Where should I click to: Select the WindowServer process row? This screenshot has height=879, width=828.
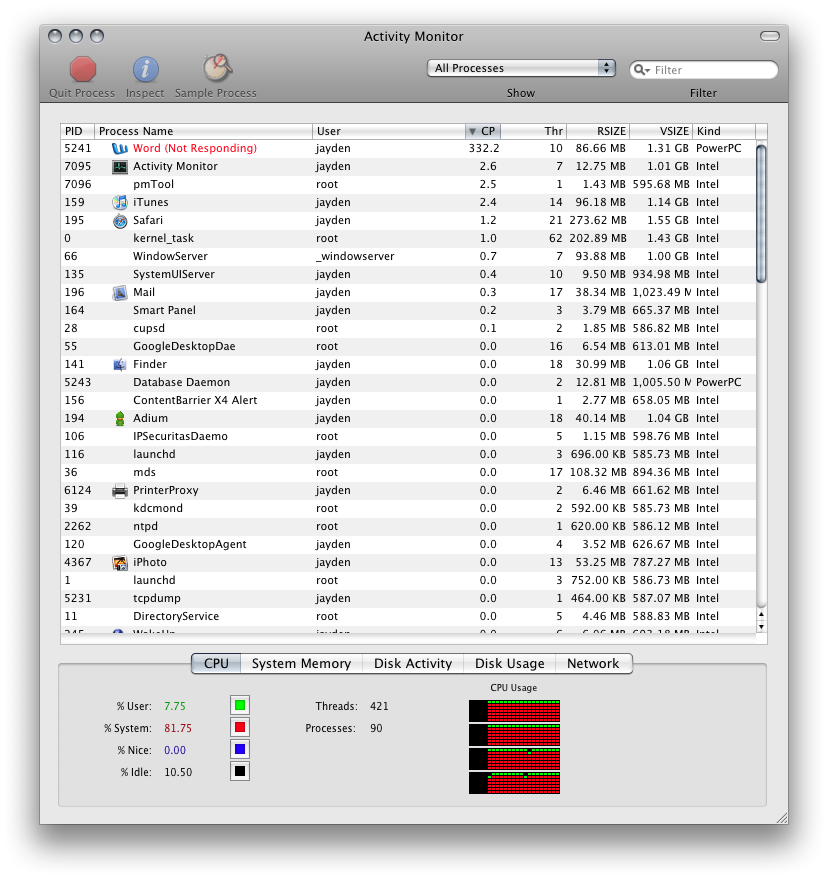408,256
